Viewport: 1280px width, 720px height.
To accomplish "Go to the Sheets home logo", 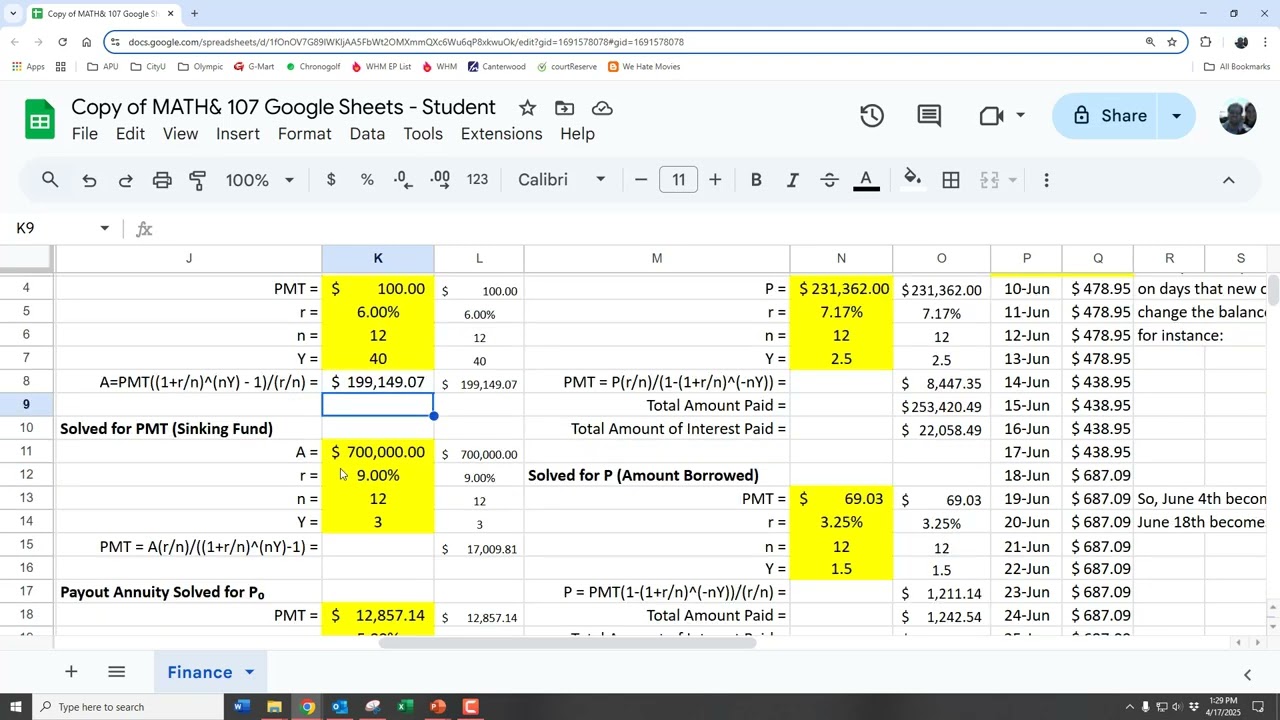I will point(40,120).
